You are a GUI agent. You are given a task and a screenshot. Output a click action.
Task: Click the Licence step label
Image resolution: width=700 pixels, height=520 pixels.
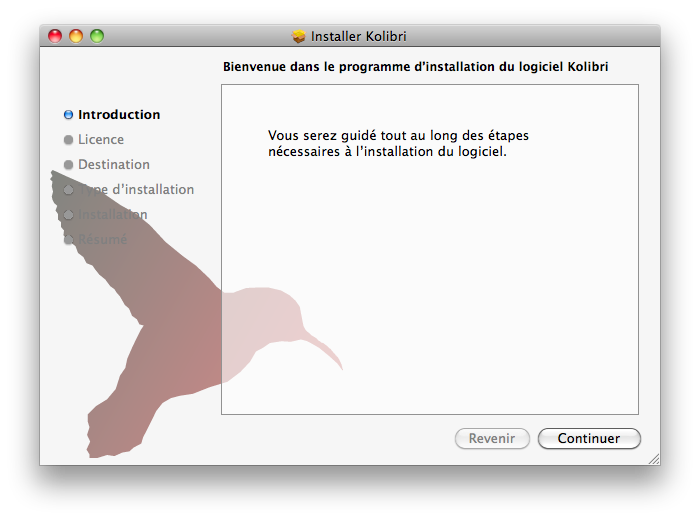pos(101,140)
